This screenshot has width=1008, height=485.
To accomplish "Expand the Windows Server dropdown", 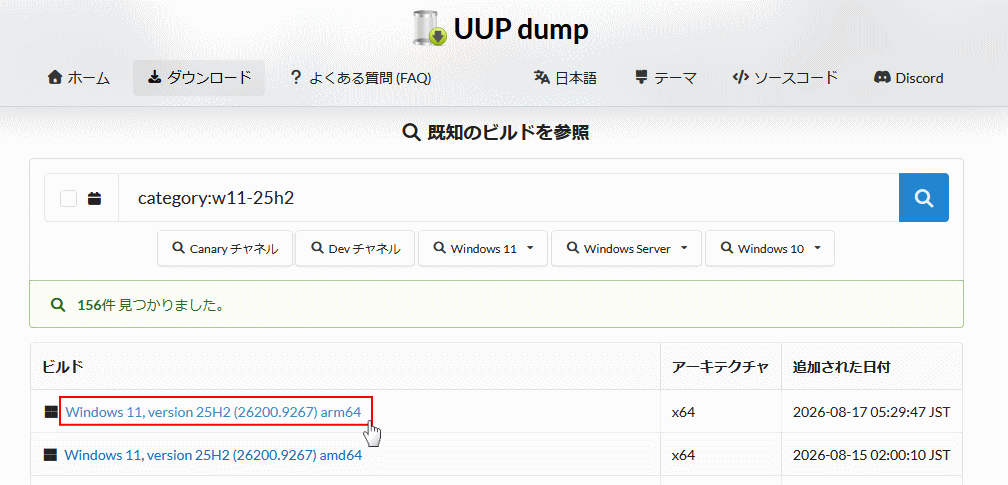I will (x=627, y=248).
